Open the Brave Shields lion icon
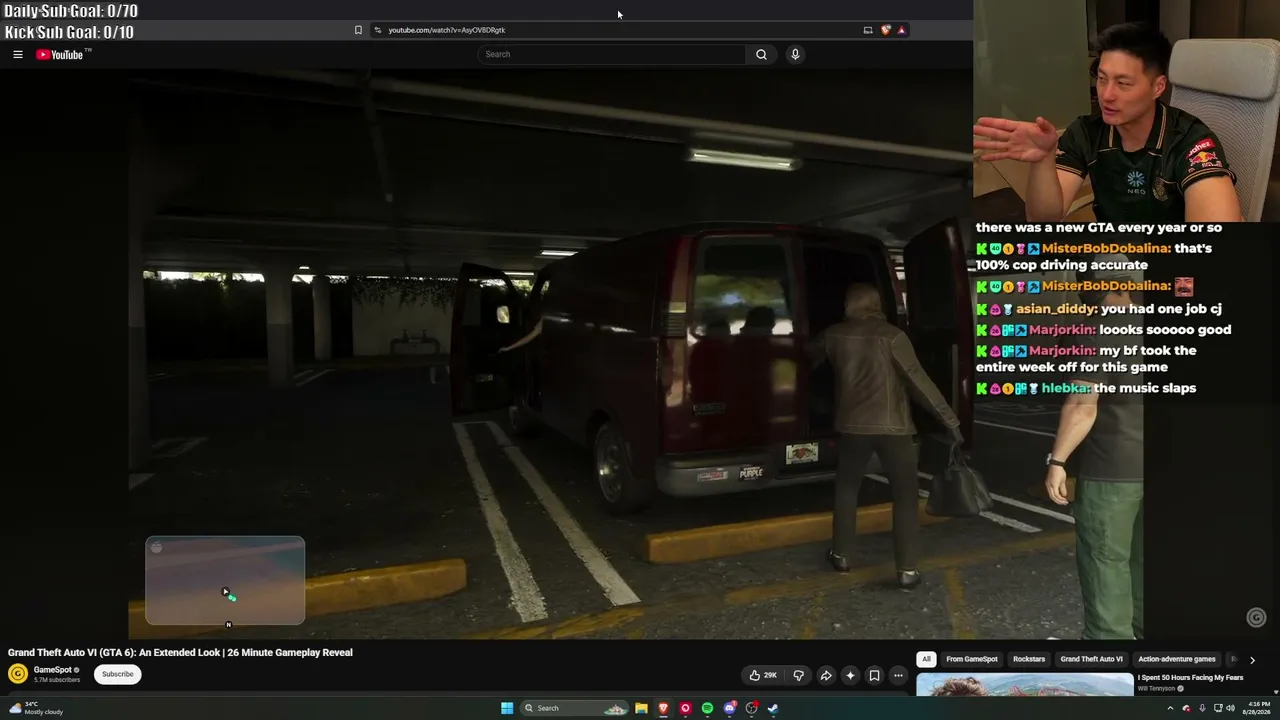 pyautogui.click(x=885, y=30)
